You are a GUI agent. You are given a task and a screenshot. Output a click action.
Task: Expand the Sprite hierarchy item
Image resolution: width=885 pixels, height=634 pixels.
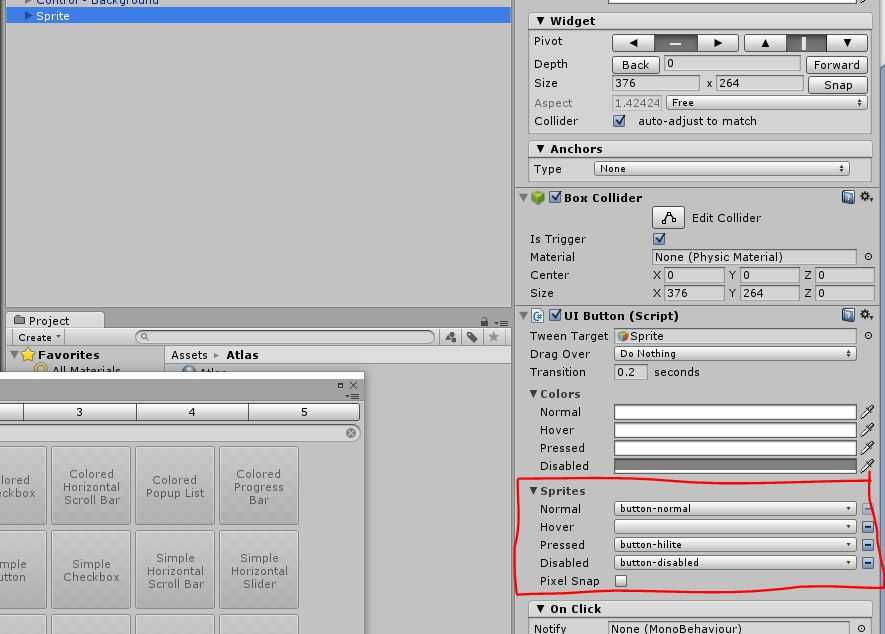[x=28, y=16]
